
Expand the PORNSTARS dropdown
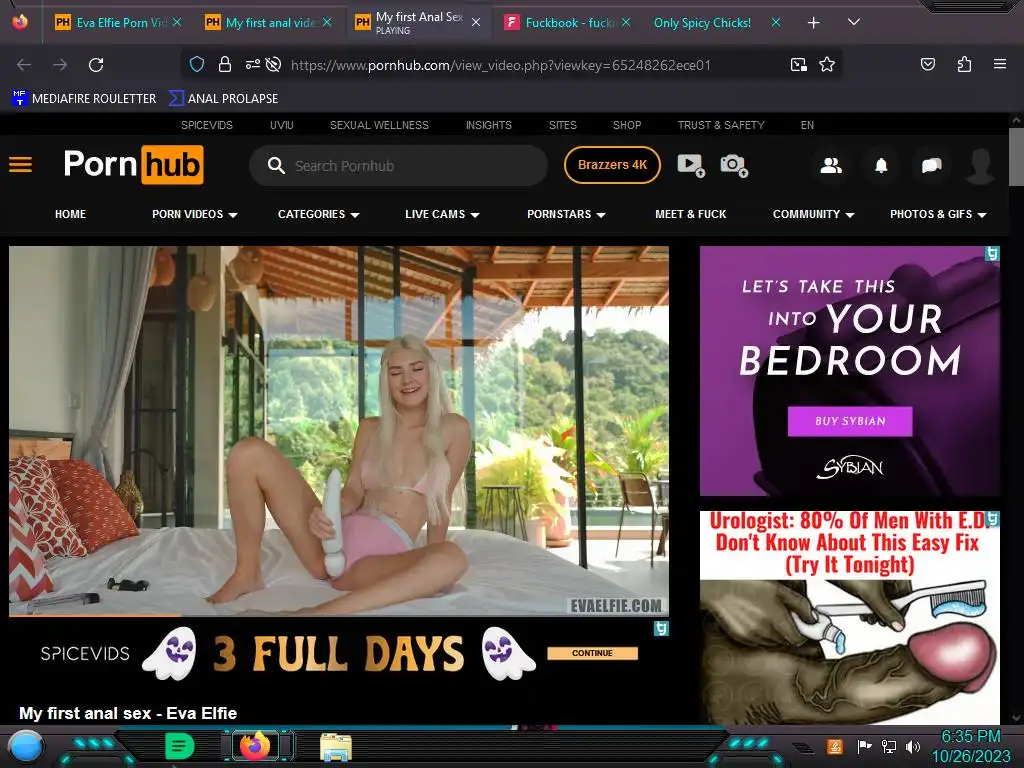pos(566,214)
